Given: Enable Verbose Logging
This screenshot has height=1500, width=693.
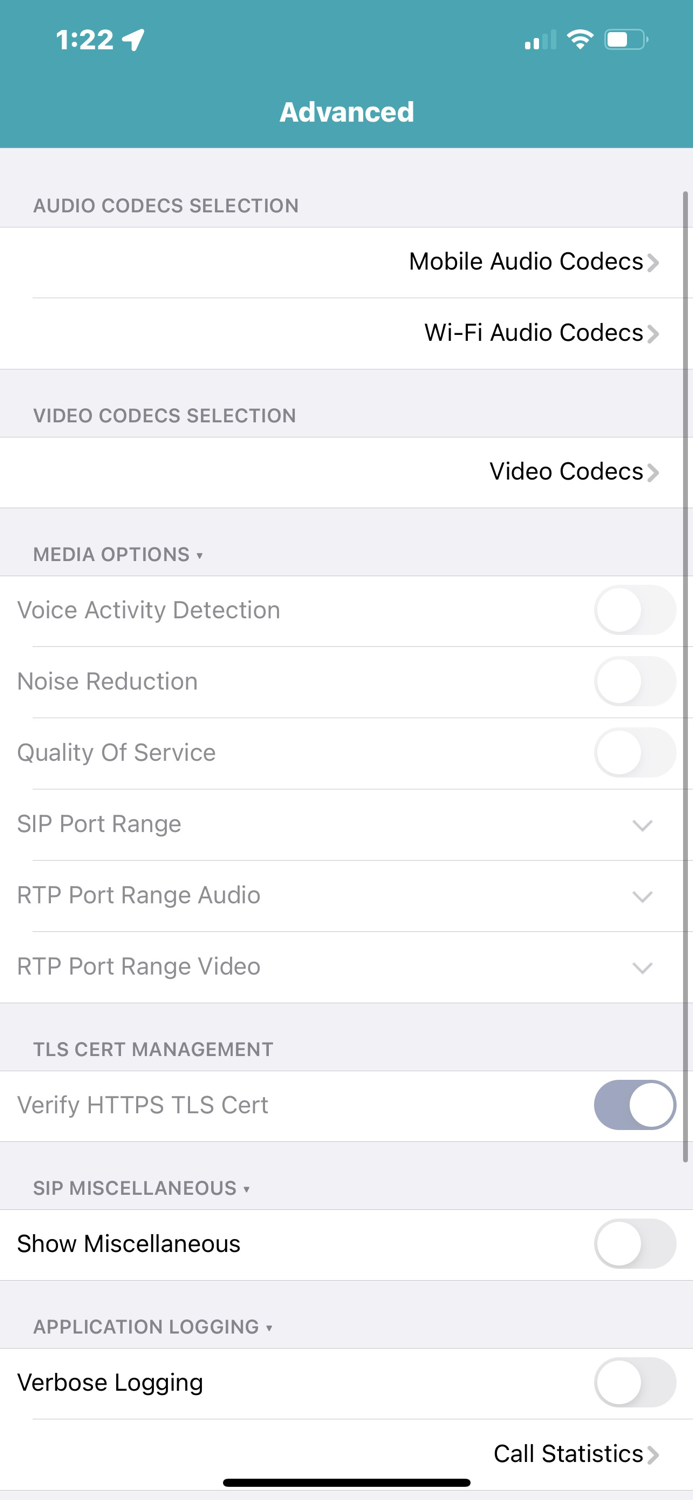Looking at the screenshot, I should 635,1382.
